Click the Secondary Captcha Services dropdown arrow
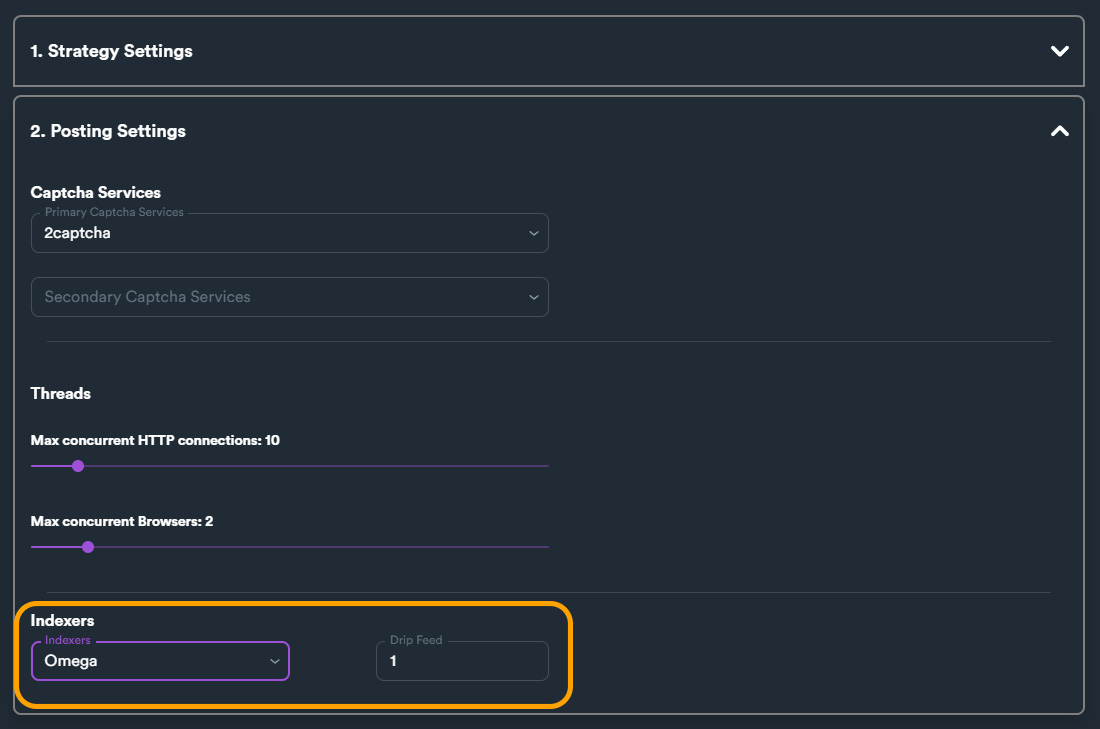 (533, 297)
